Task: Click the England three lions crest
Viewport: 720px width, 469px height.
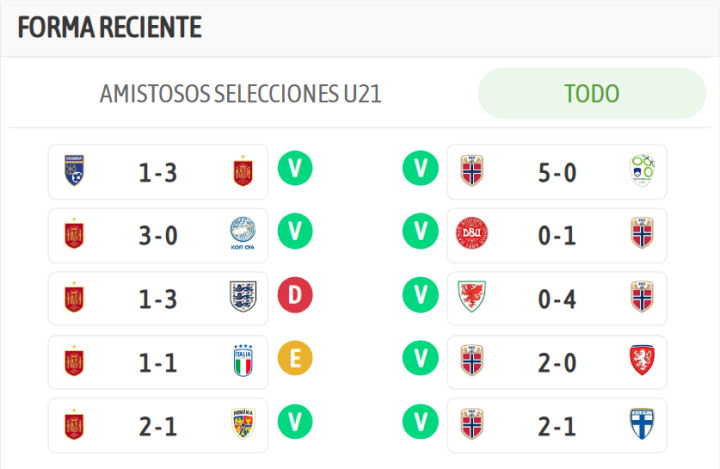Action: coord(242,297)
